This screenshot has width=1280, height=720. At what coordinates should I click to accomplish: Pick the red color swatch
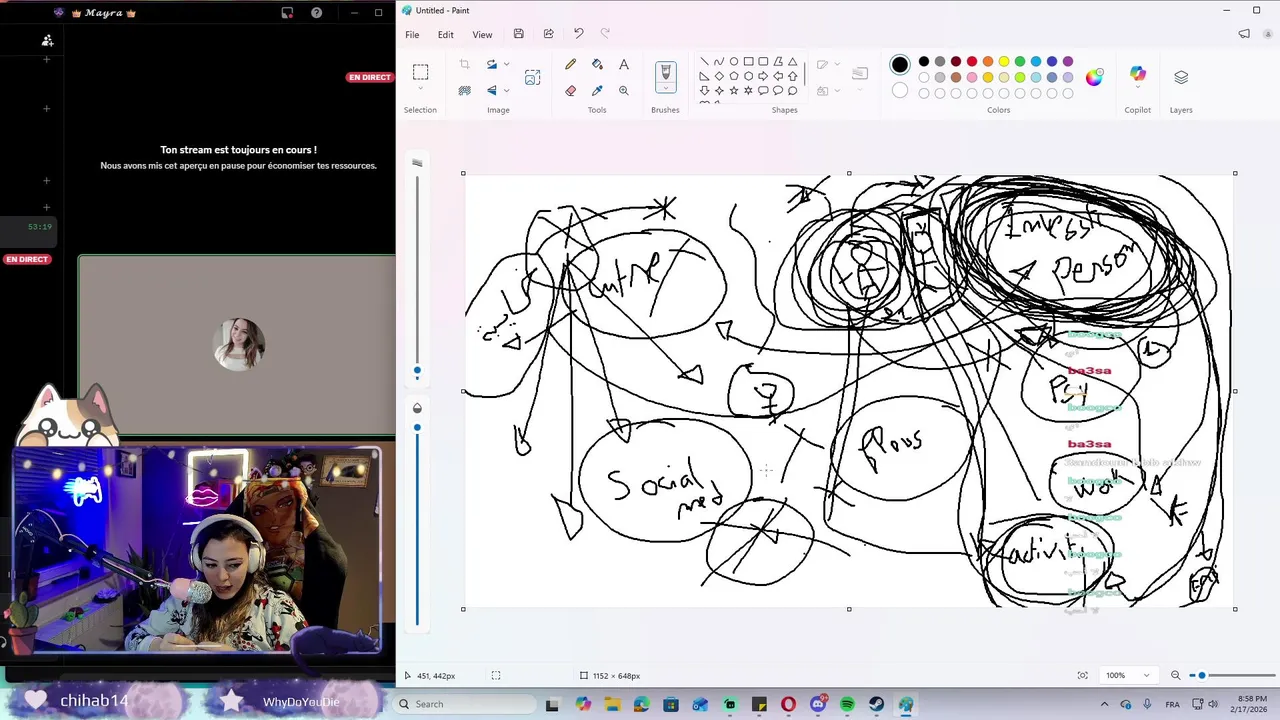tap(972, 62)
